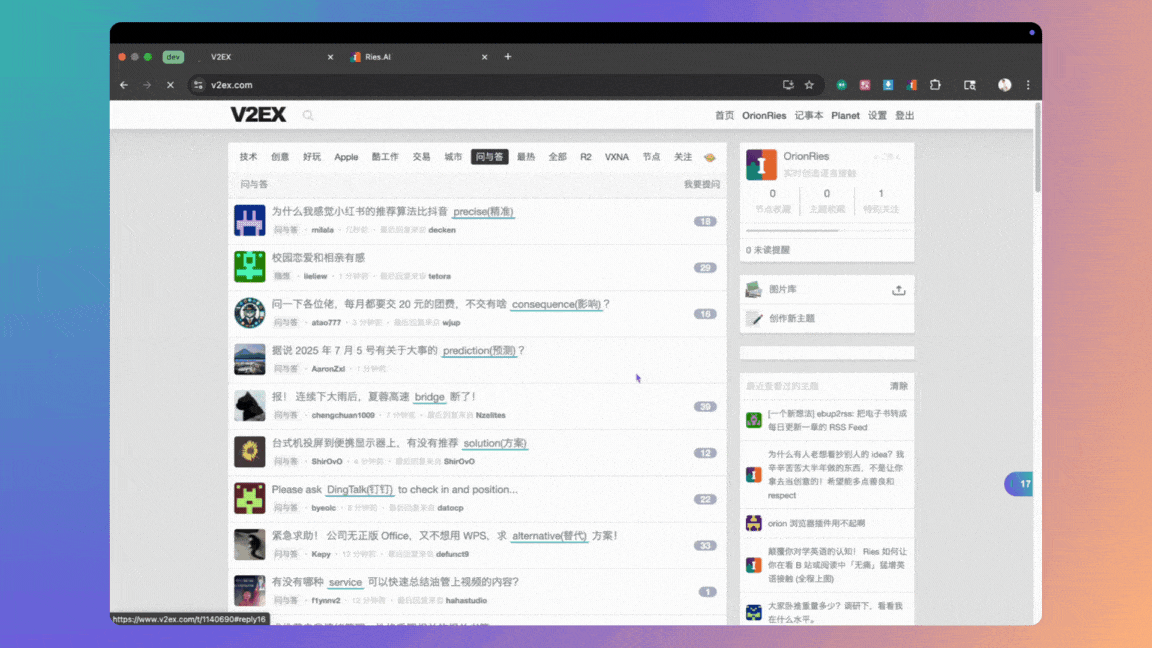The height and width of the screenshot is (648, 1152).
Task: Click the address bar showing v2ex.com
Action: (480, 85)
